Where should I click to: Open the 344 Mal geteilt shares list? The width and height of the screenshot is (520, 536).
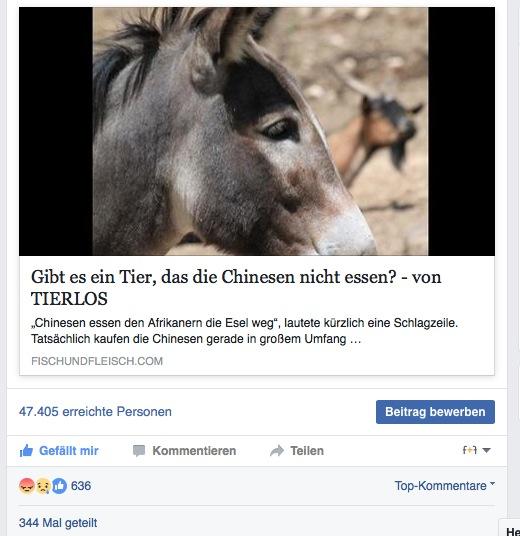pos(58,523)
